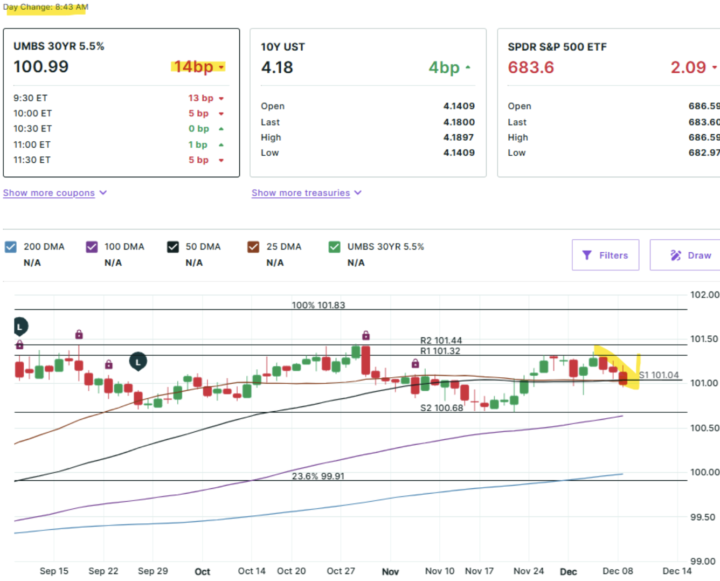The image size is (720, 581).
Task: Click the 100.99 UMBS price
Action: click(x=41, y=67)
